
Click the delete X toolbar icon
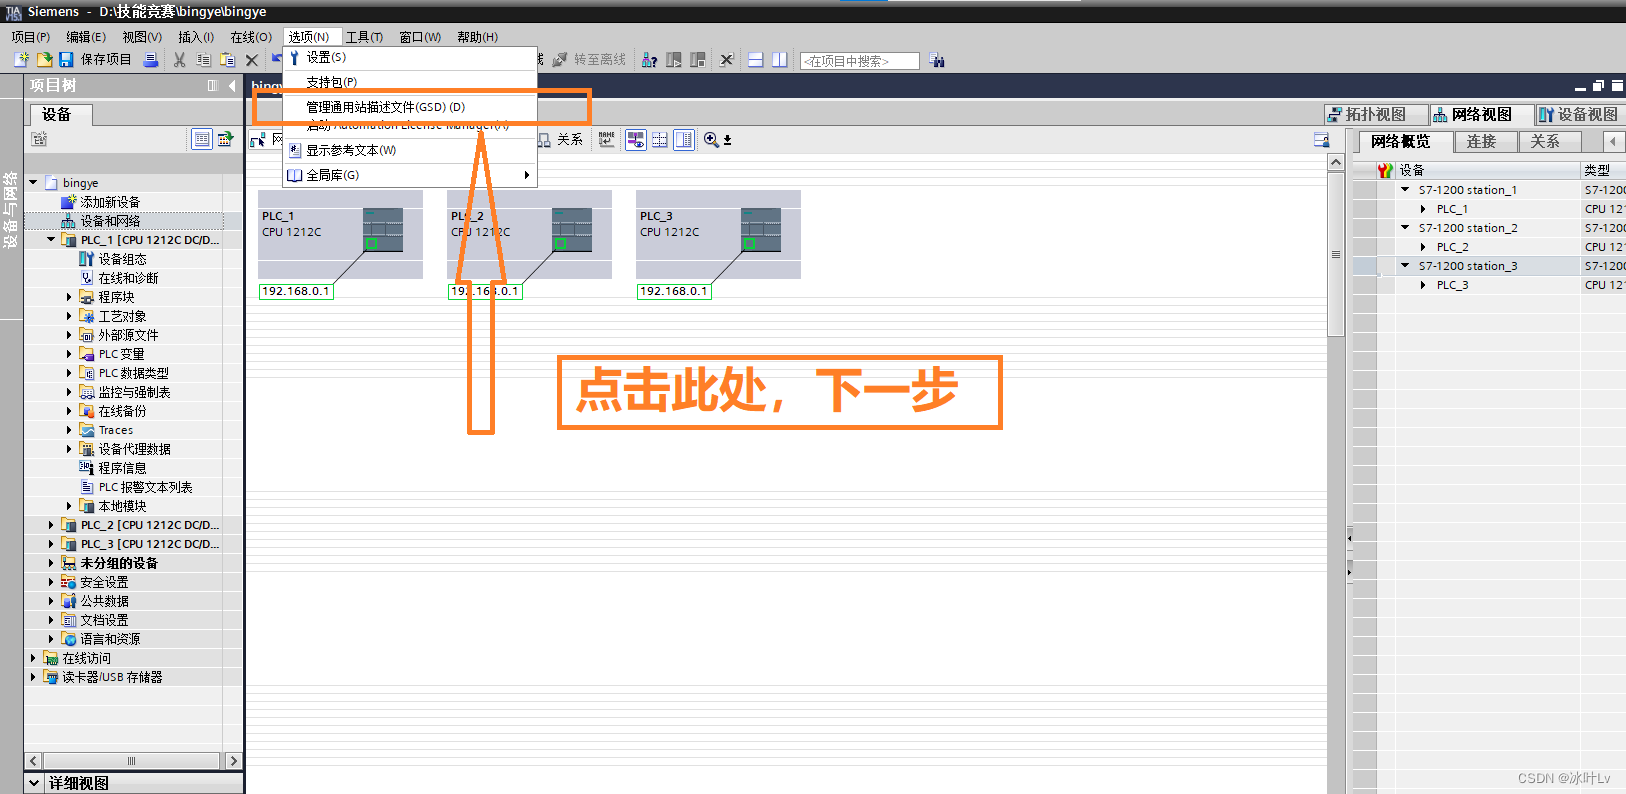(x=252, y=60)
